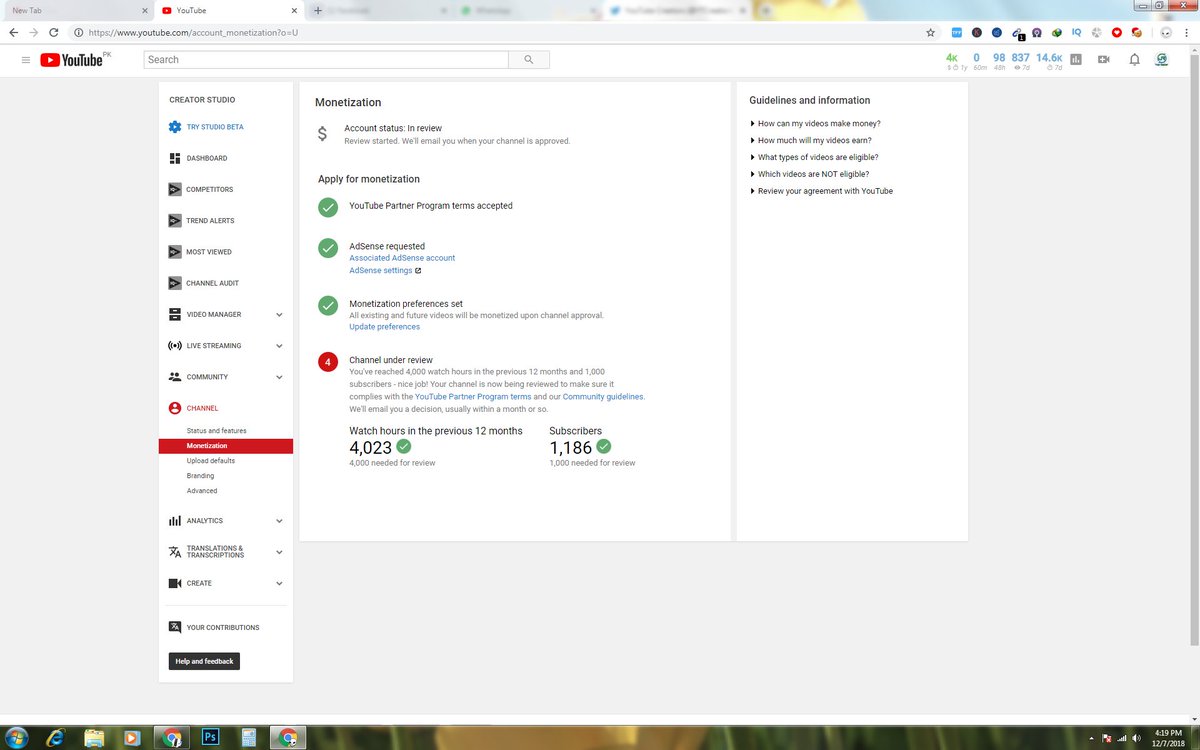Open YouTube Partner Program terms link

(473, 397)
